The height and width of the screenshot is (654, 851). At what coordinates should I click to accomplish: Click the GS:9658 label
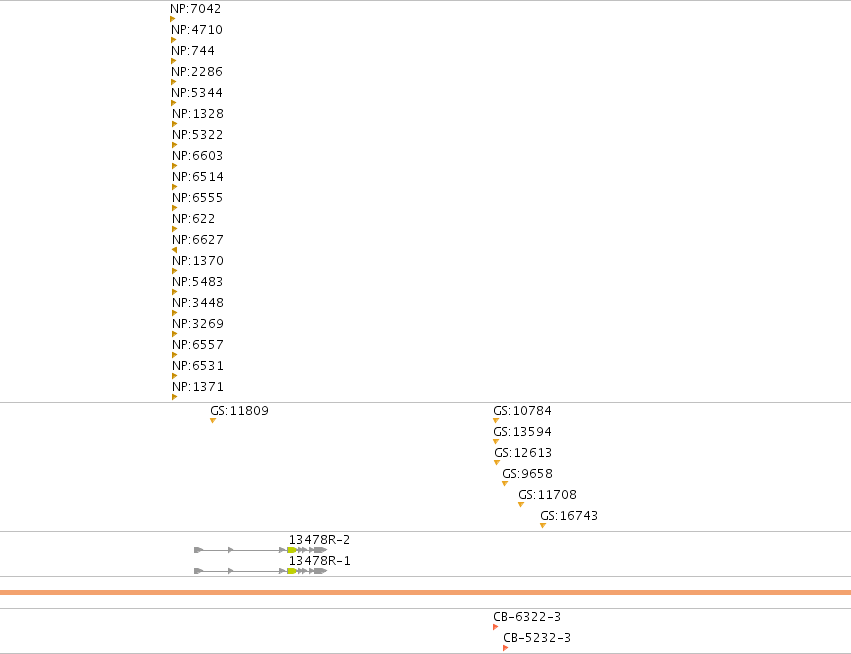coord(527,474)
